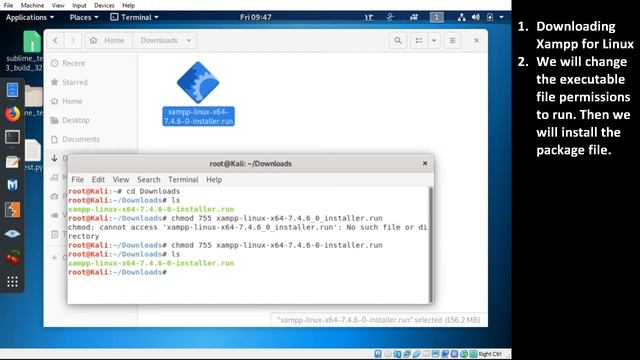Close the root@Kali terminal window
Viewport: 640px width, 360px height.
click(425, 163)
